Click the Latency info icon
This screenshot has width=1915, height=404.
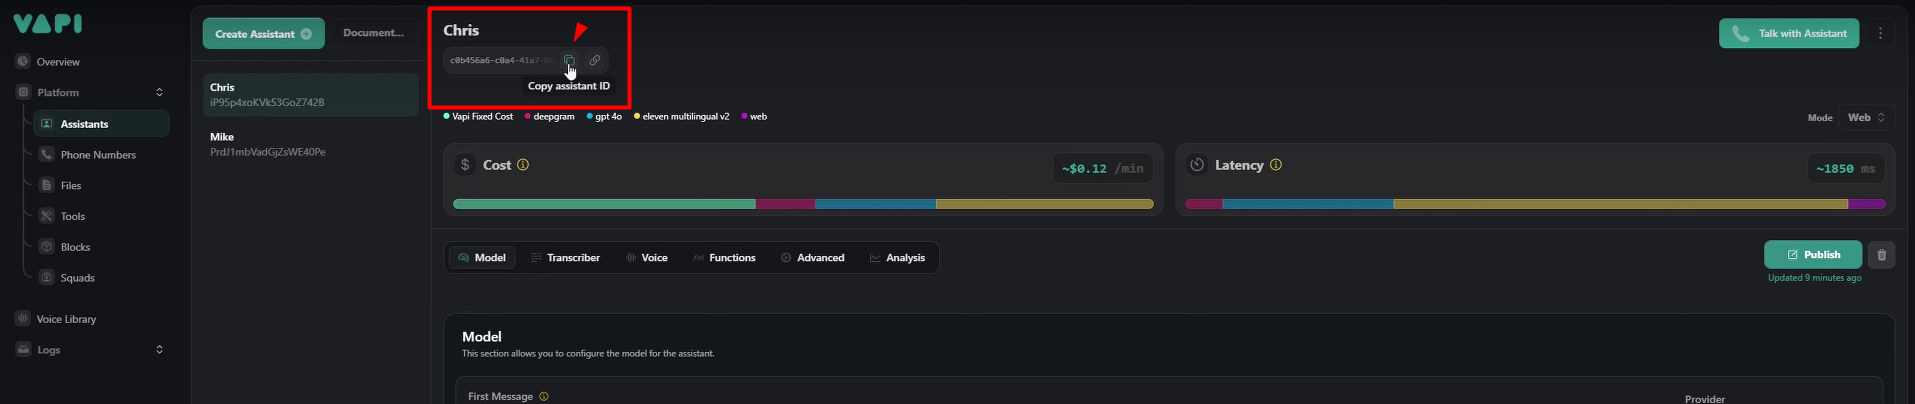click(x=1276, y=165)
